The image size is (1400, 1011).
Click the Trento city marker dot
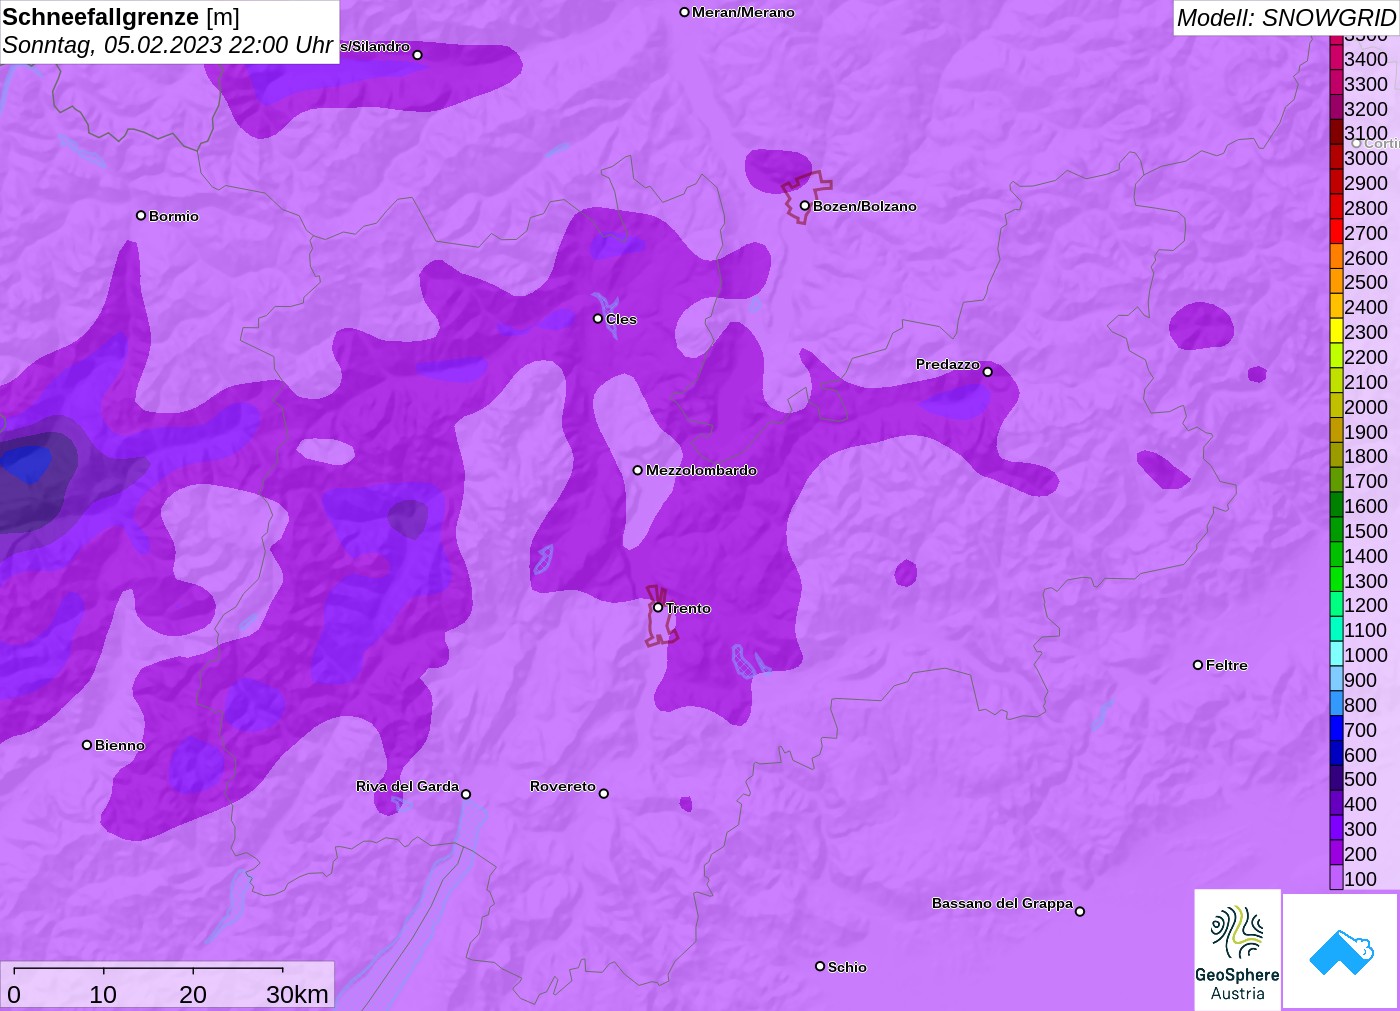click(658, 607)
